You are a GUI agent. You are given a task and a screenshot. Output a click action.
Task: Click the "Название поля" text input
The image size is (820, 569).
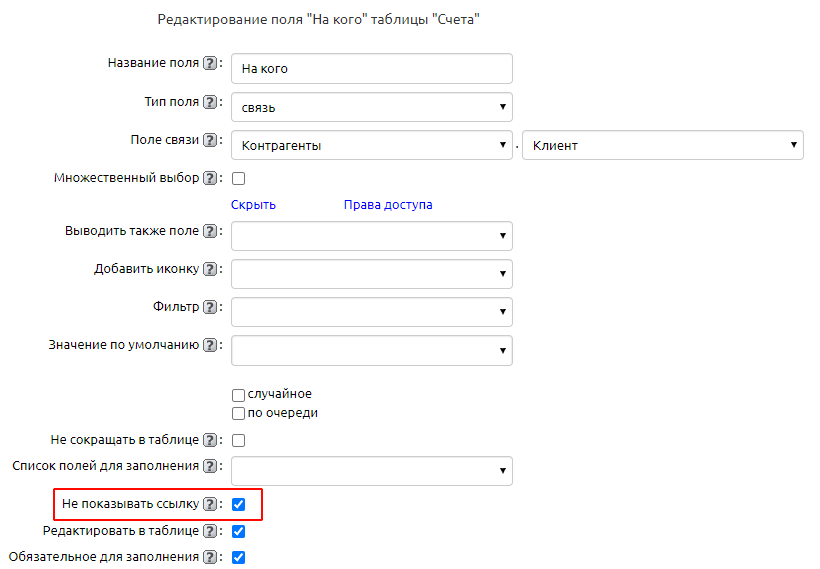(371, 69)
